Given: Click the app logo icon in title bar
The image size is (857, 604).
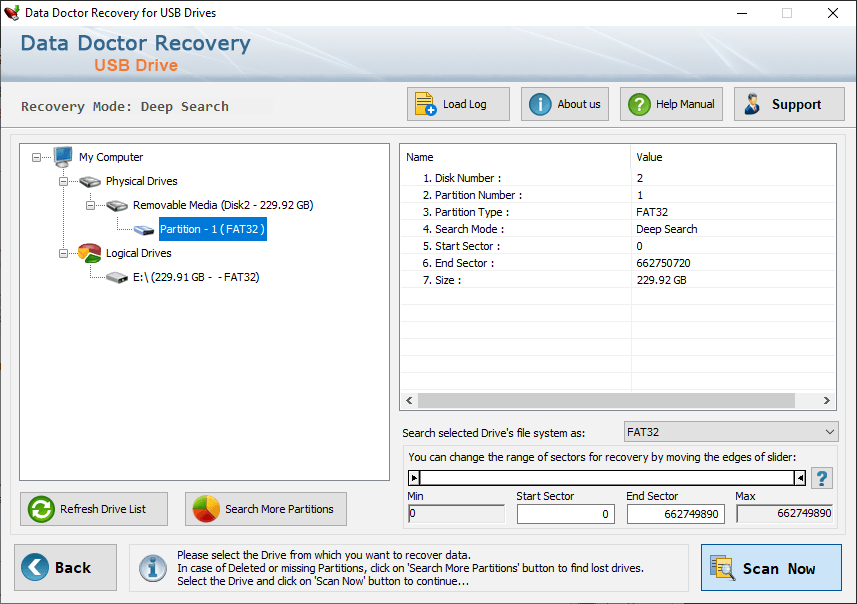Looking at the screenshot, I should point(11,13).
